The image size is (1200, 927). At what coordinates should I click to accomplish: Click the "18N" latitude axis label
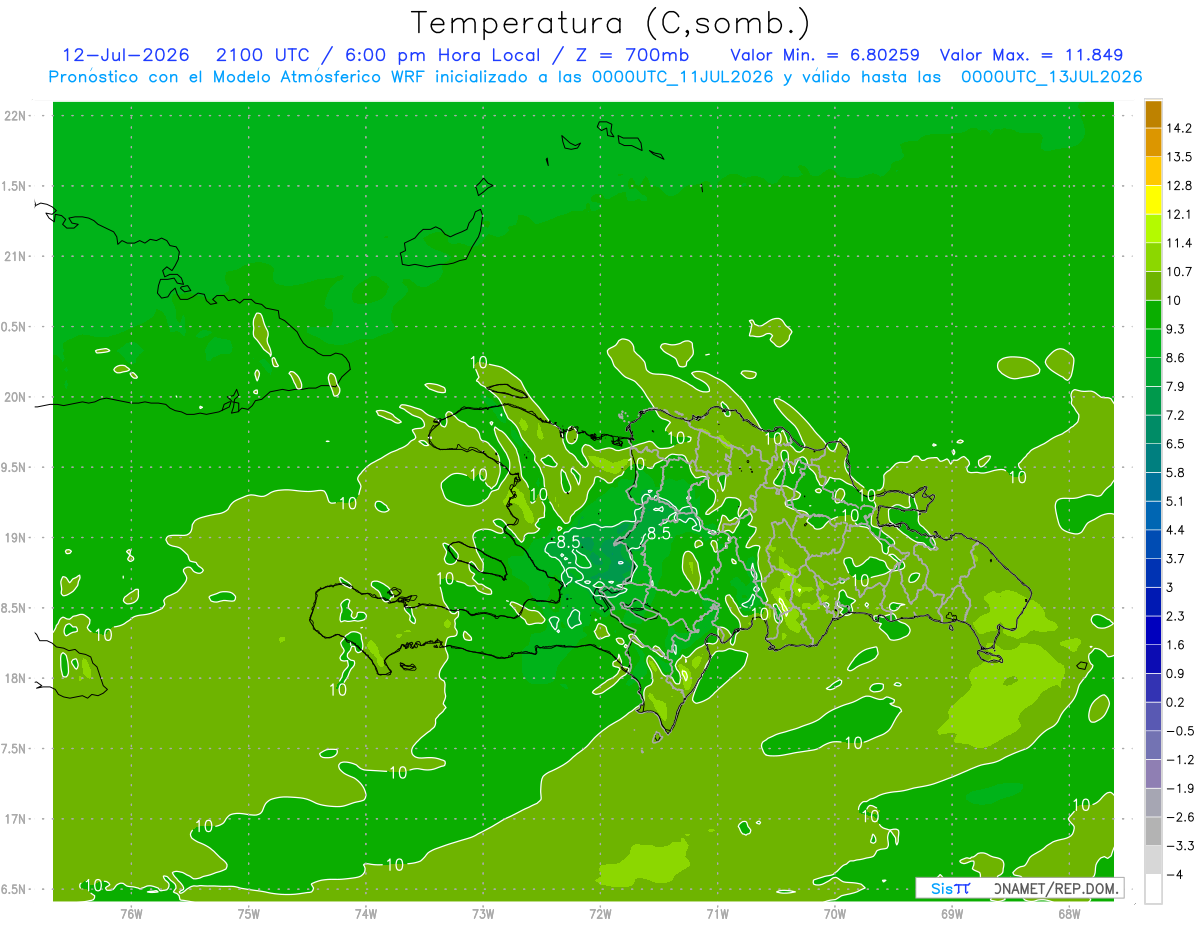click(x=16, y=678)
